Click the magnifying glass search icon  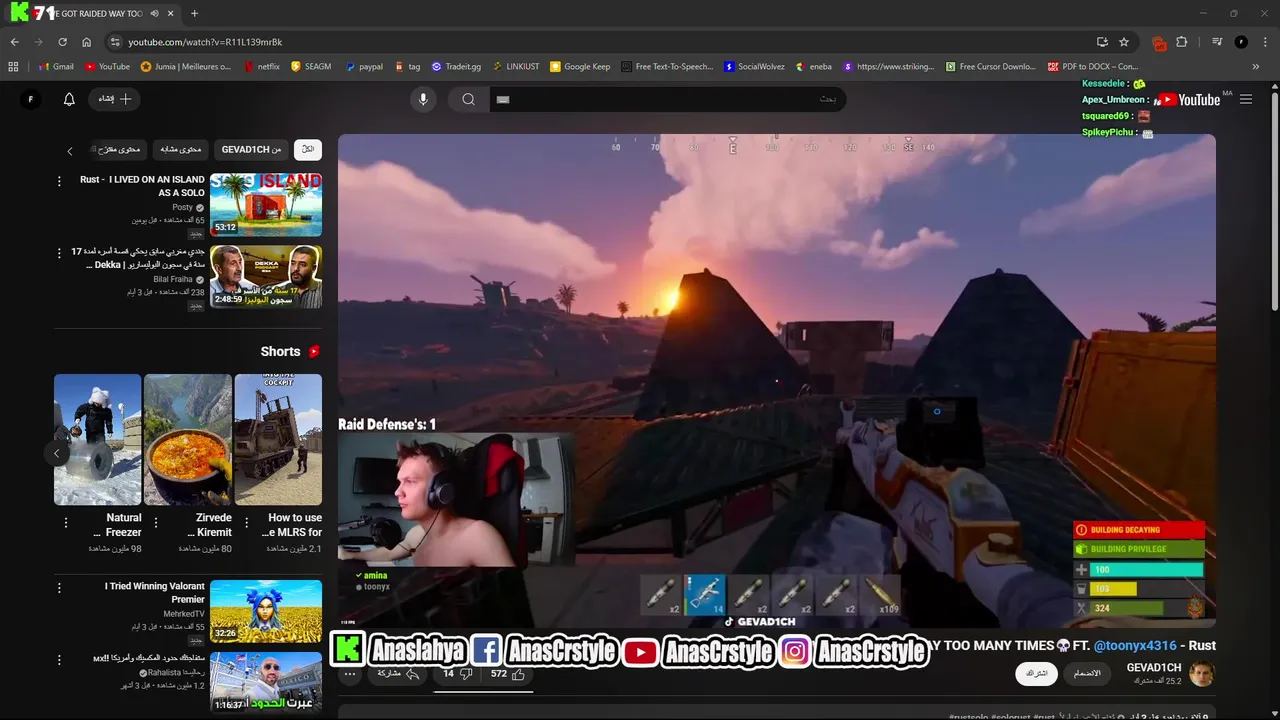tap(468, 99)
